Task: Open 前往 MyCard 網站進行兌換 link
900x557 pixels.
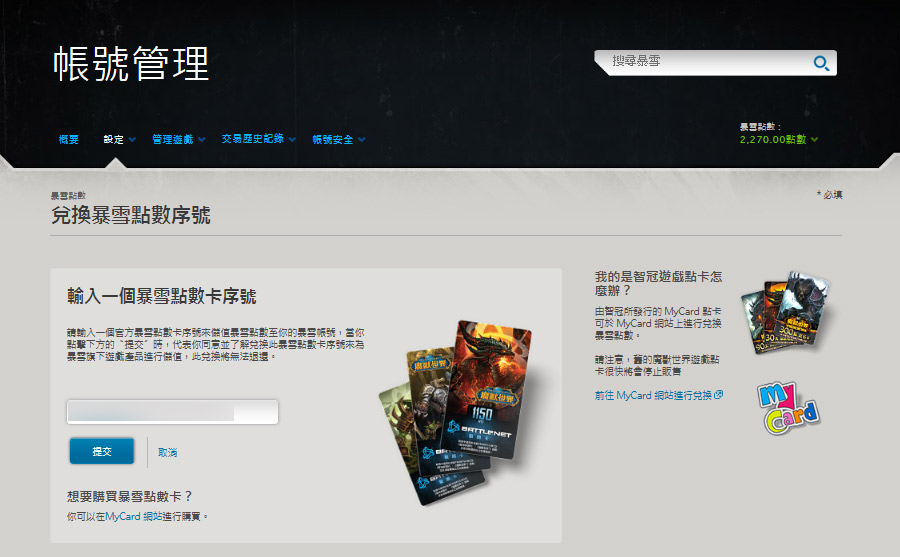Action: [x=653, y=395]
